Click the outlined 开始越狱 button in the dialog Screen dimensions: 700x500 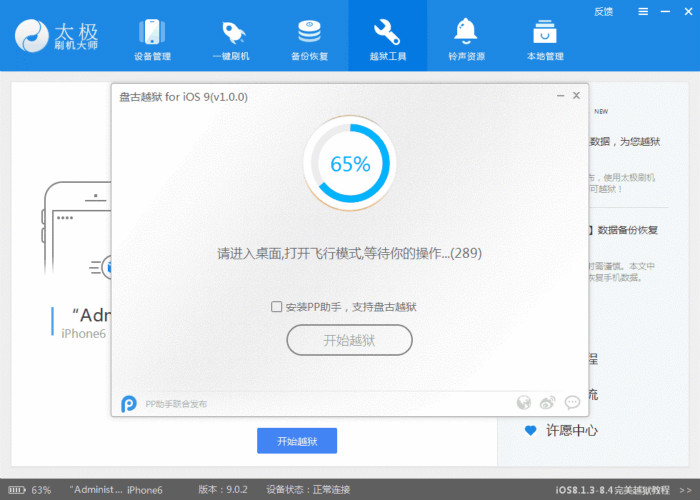coord(349,340)
